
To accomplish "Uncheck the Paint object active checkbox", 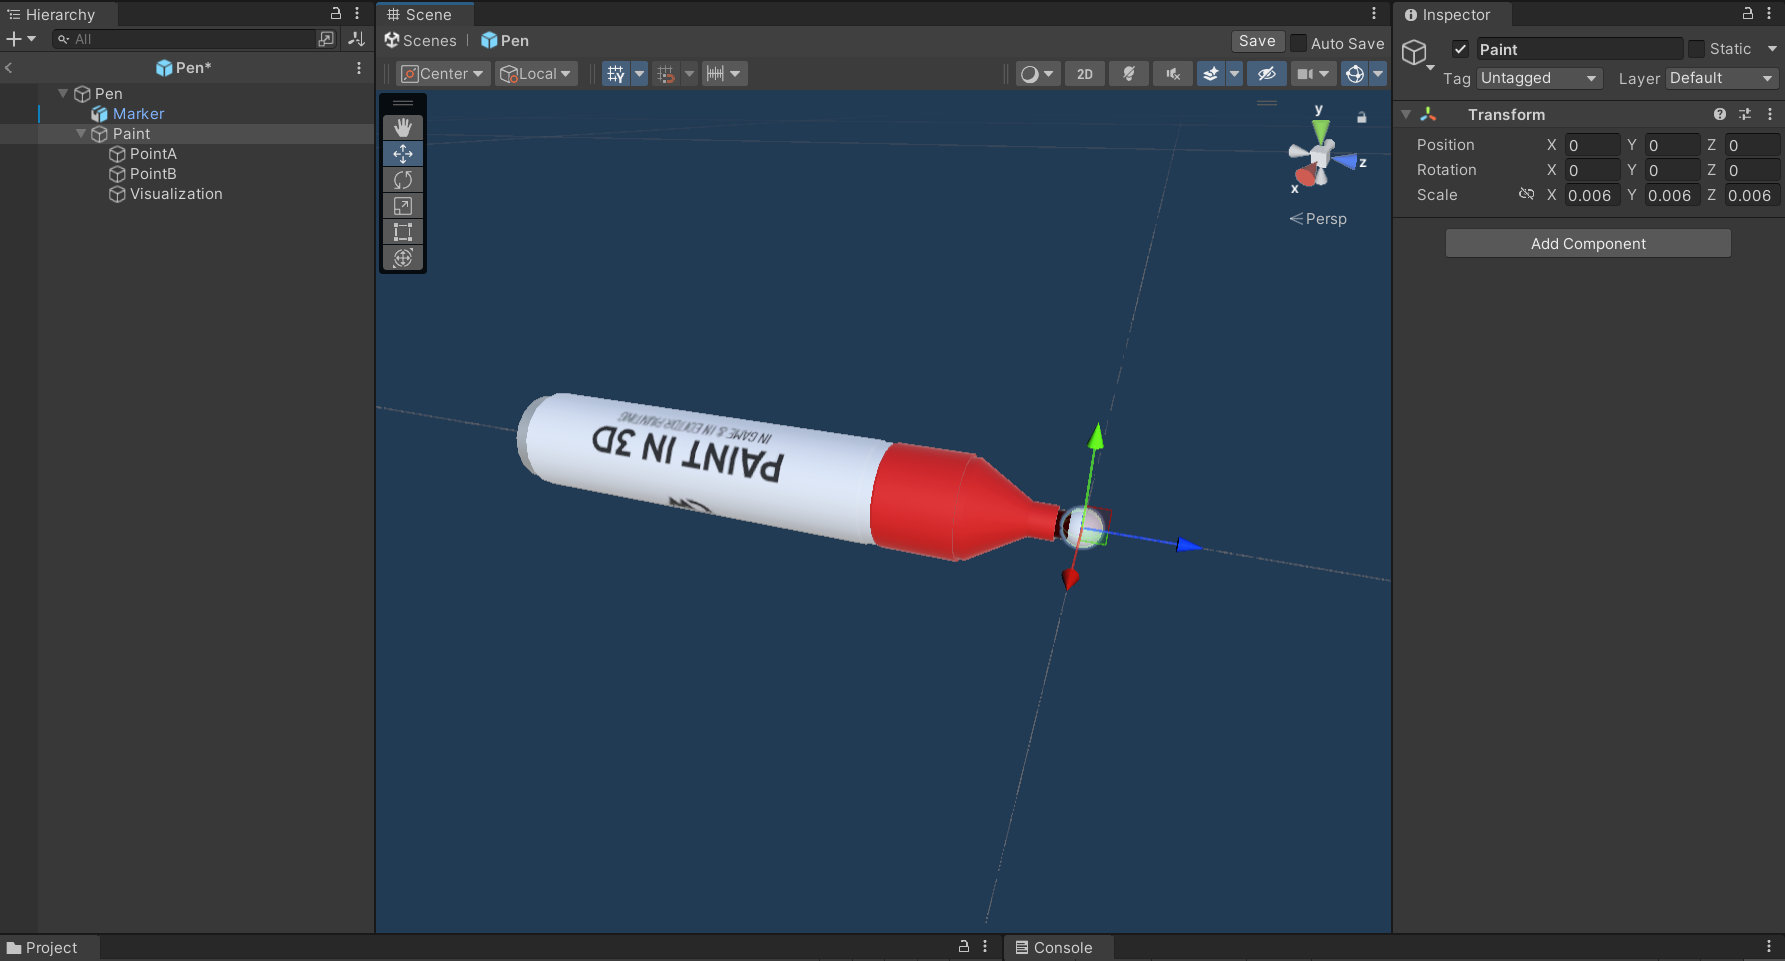I will click(x=1461, y=49).
